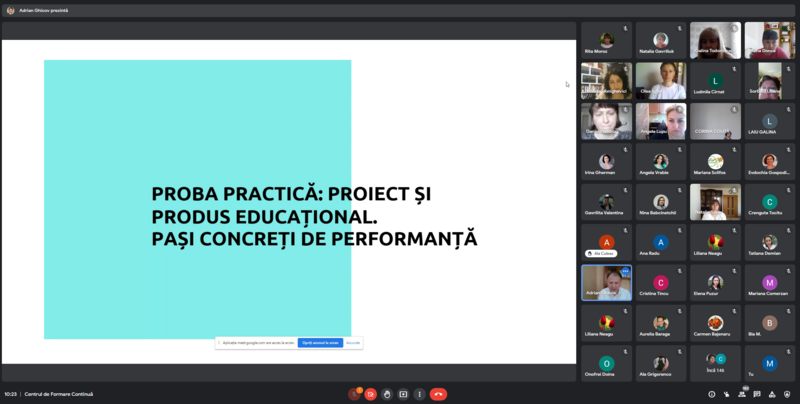This screenshot has height=404, width=800.
Task: Click Adrian Ghicov presenting label at top
Action: pos(45,10)
